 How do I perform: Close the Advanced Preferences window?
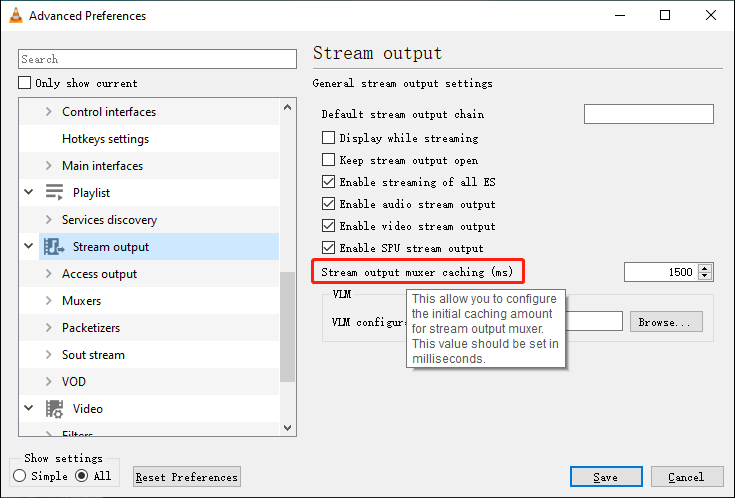coord(711,15)
